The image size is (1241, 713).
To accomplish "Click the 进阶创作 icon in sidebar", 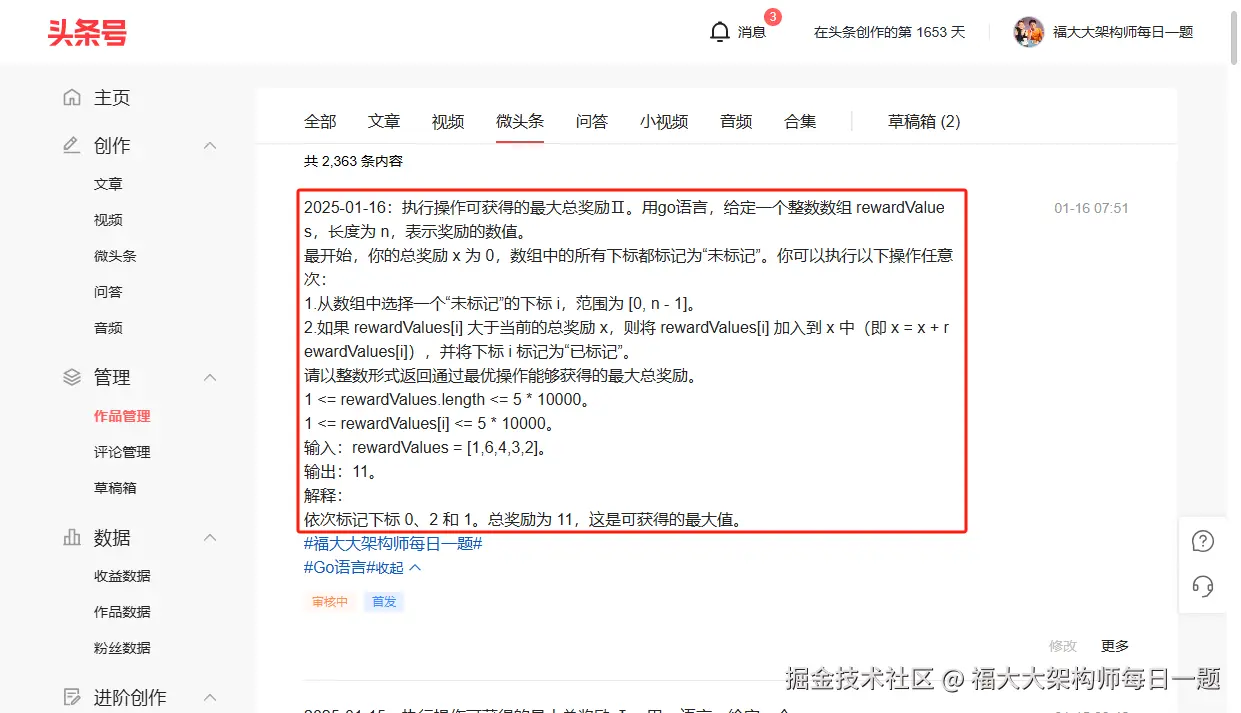I will 70,697.
